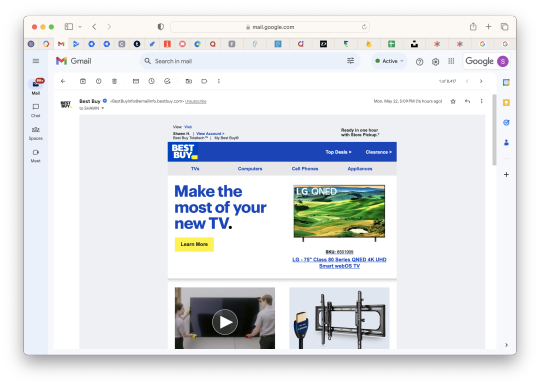Open the Active status dropdown

[389, 61]
